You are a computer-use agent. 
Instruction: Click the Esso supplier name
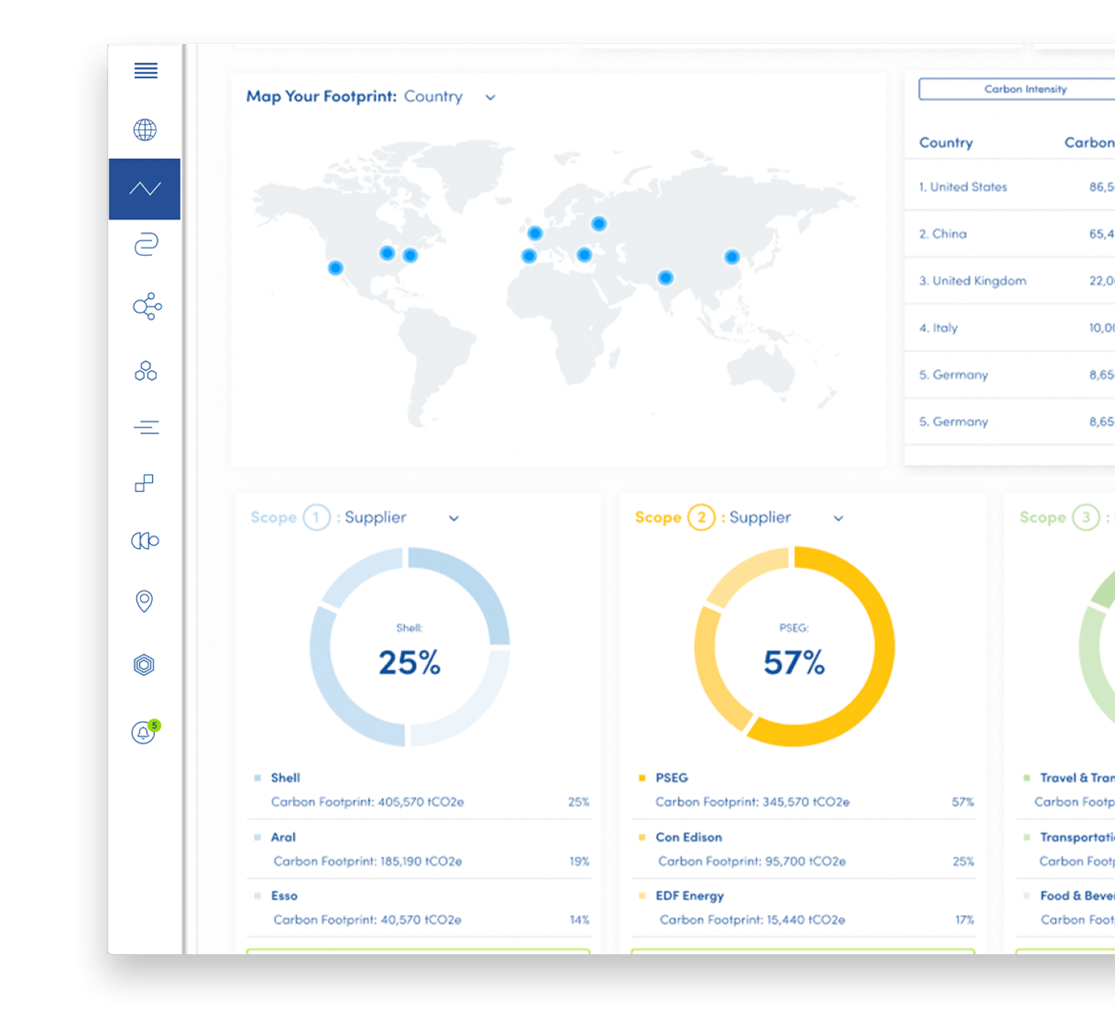tap(284, 896)
